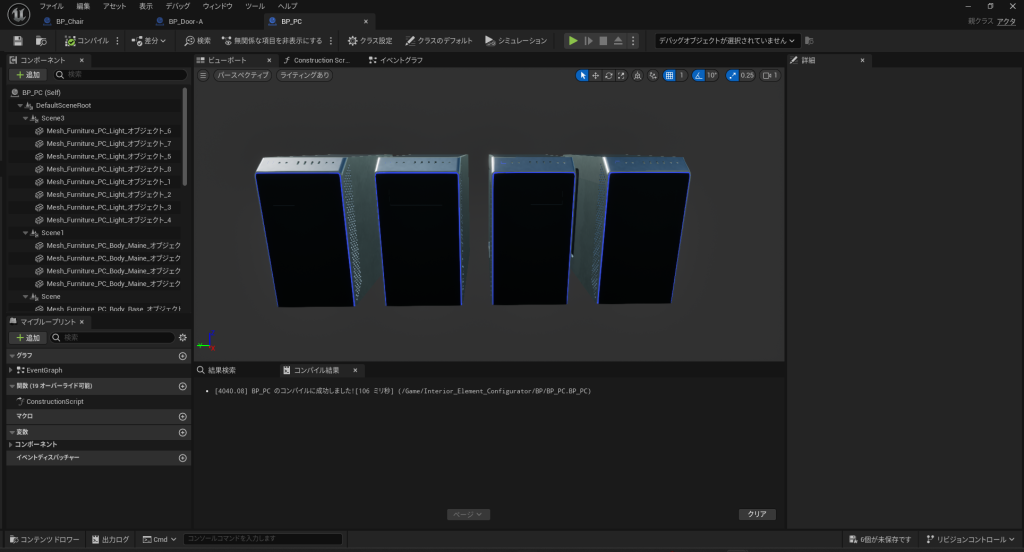
Task: Select the Translate (move) tool in viewport
Action: [596, 75]
